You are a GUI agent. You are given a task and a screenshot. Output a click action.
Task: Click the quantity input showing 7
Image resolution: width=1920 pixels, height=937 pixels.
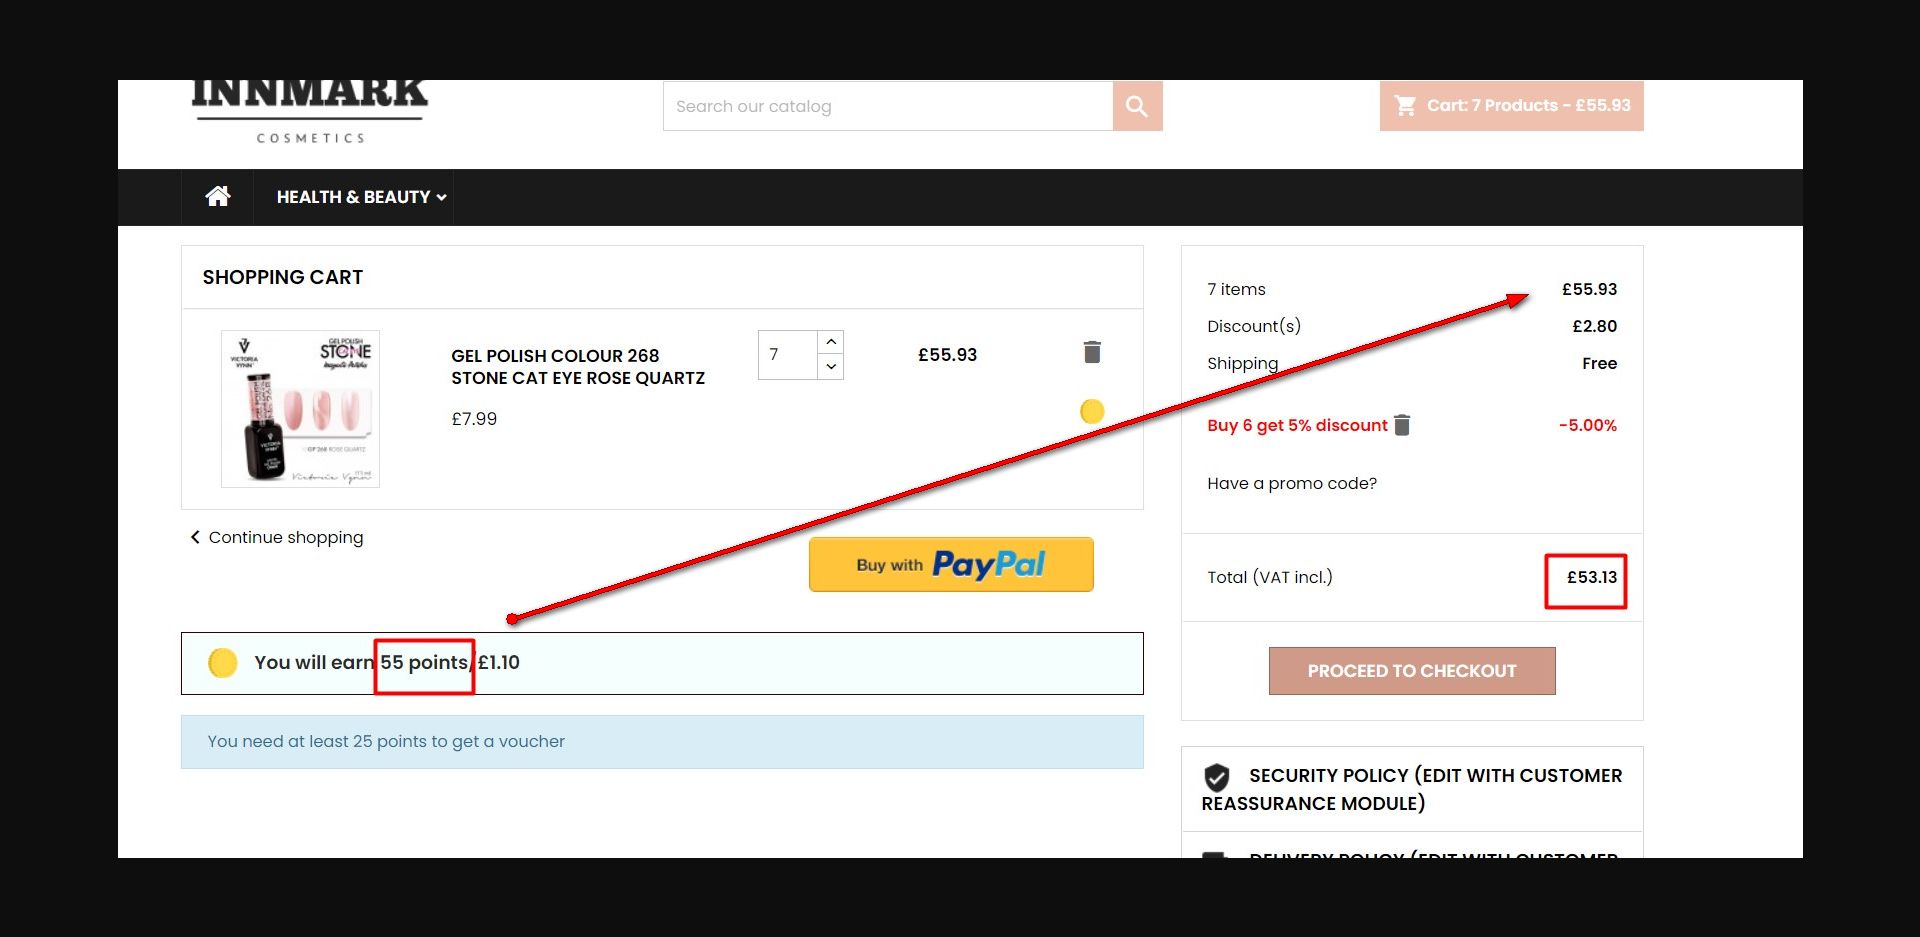pos(788,355)
